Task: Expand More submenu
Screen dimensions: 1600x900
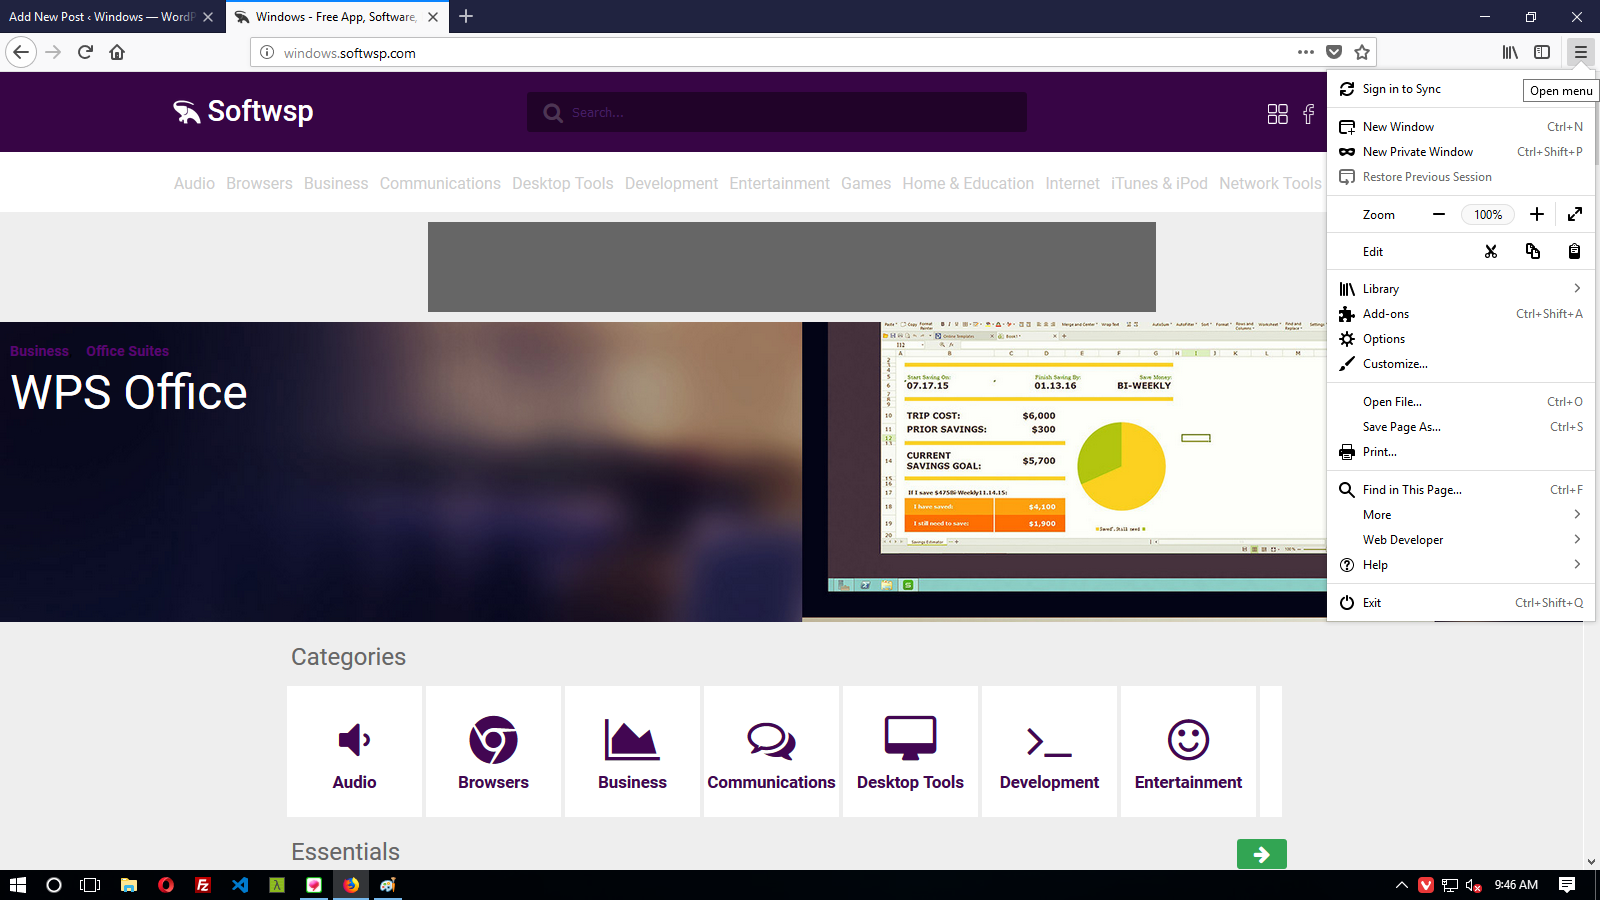Action: [x=1461, y=515]
